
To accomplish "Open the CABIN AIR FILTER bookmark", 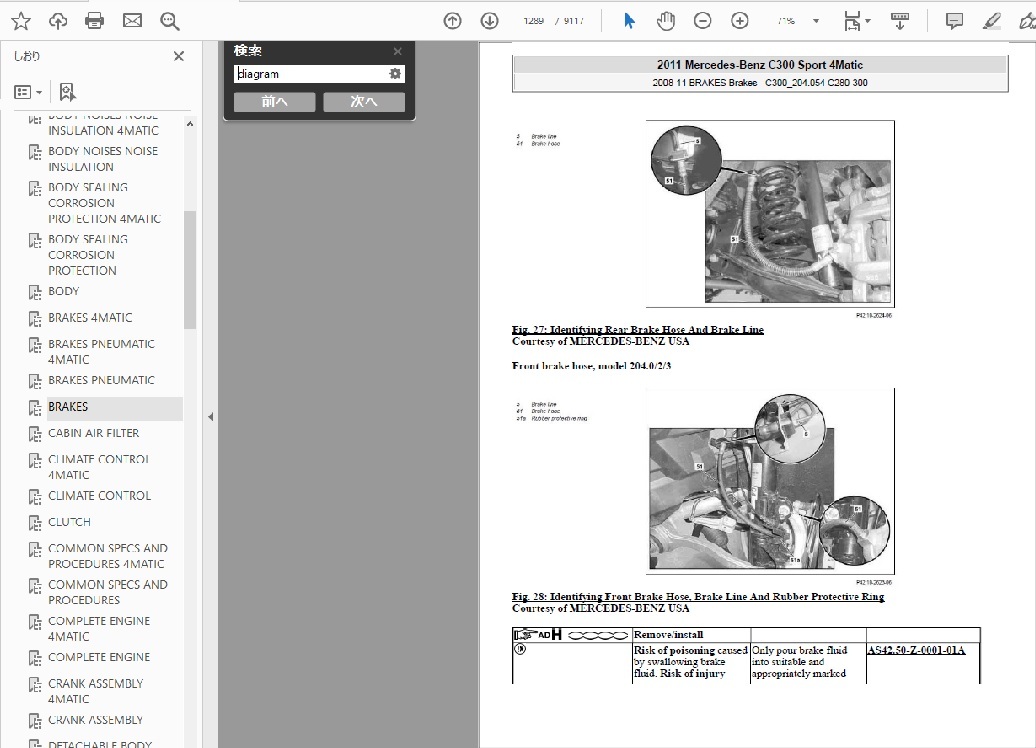I will (93, 433).
